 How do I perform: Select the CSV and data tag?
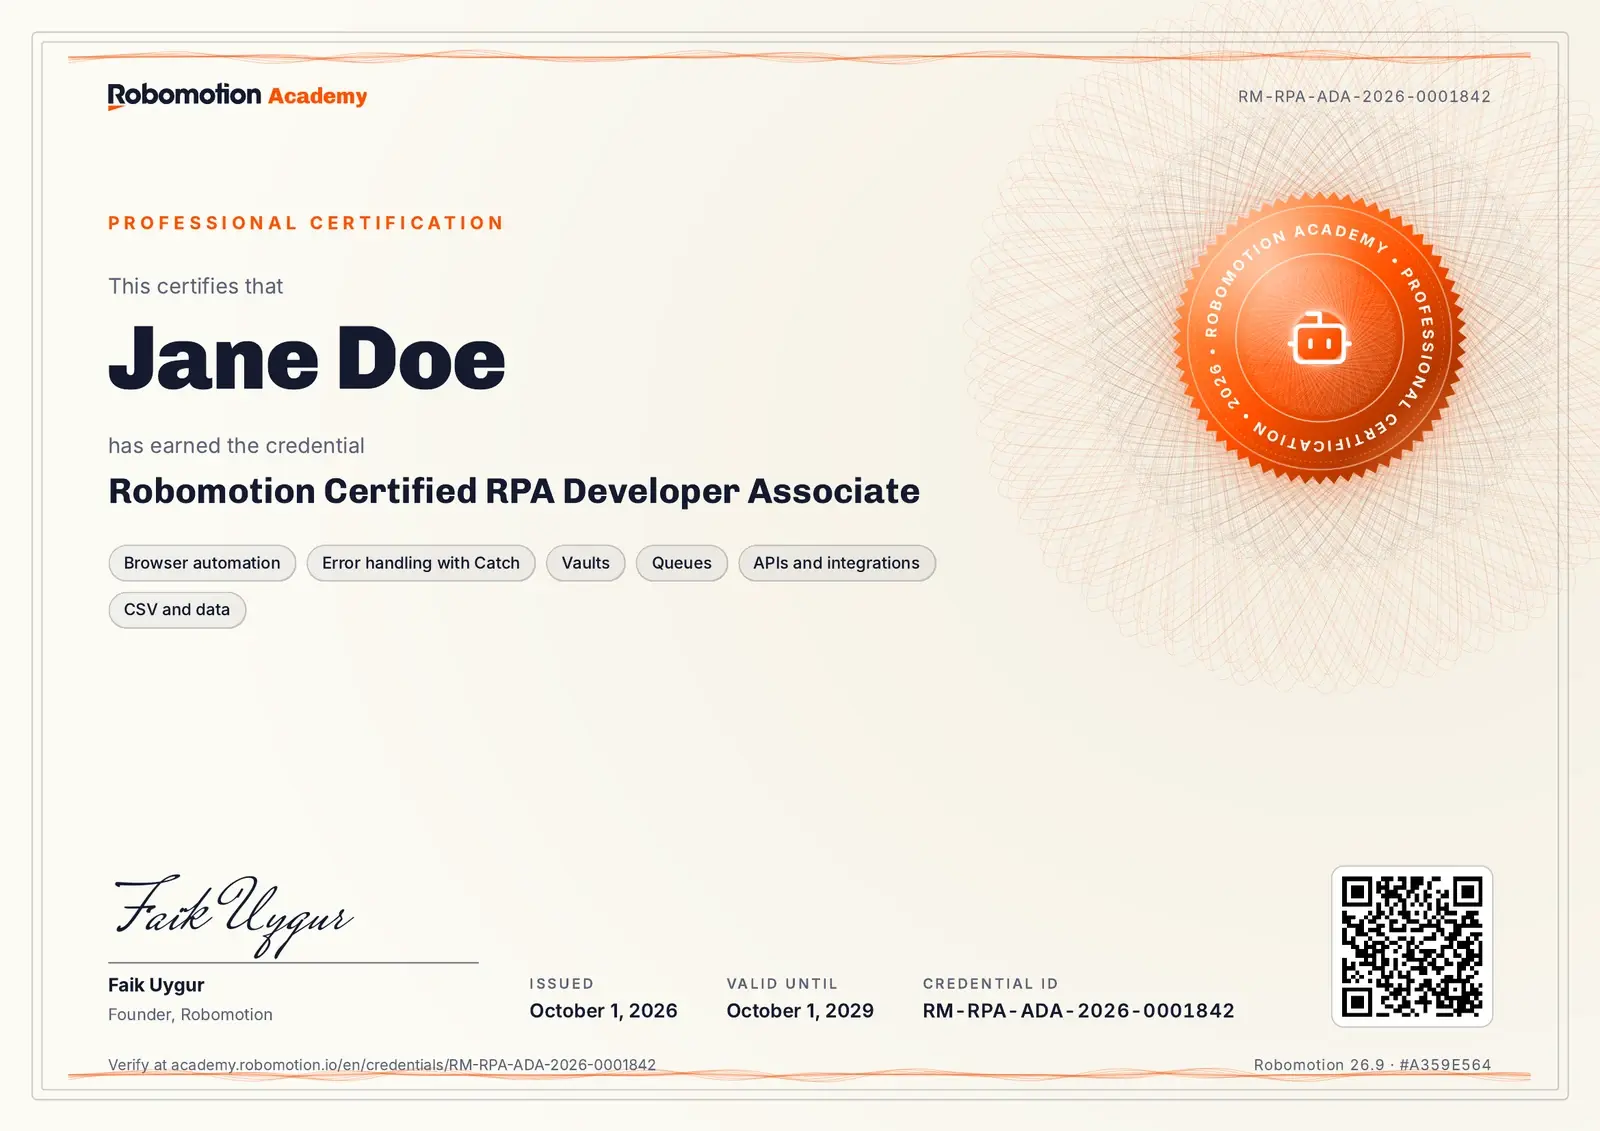(x=177, y=610)
